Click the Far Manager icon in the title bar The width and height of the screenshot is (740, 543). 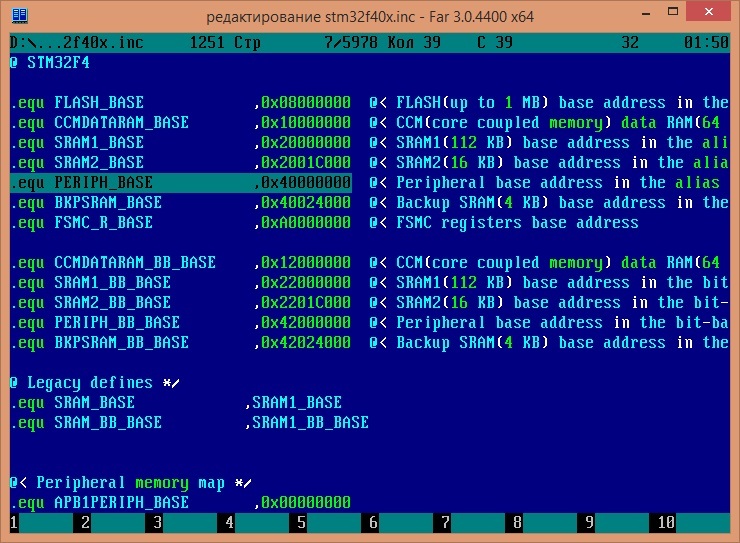tap(19, 15)
